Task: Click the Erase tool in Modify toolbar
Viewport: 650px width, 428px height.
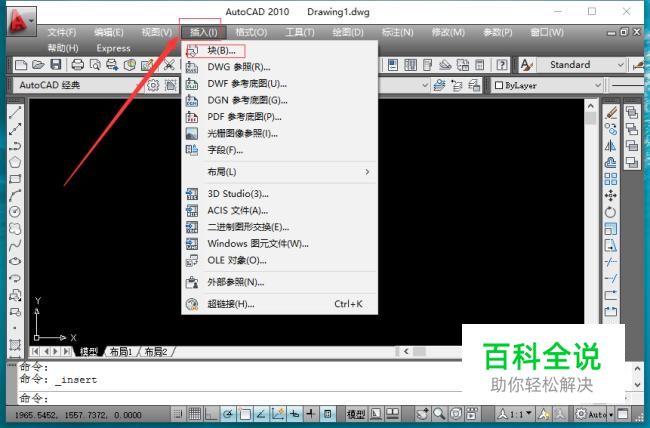Action: coord(611,112)
